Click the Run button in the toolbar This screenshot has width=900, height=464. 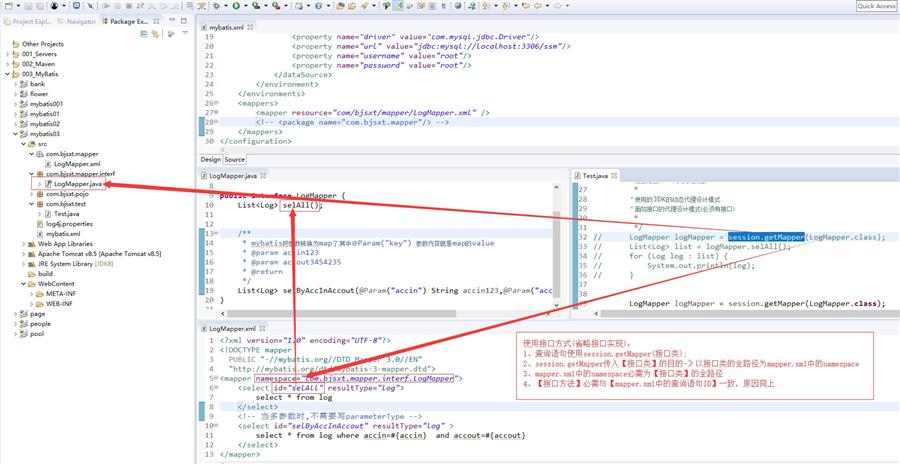[x=236, y=6]
